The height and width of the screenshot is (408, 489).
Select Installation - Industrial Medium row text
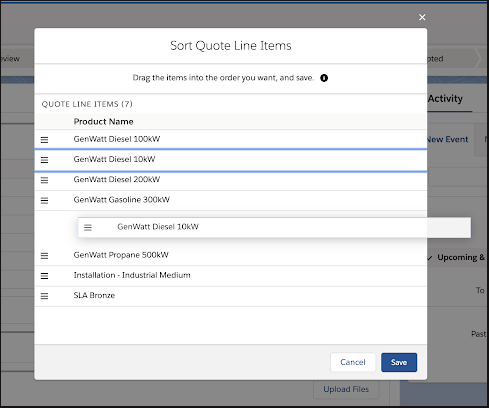[x=132, y=275]
